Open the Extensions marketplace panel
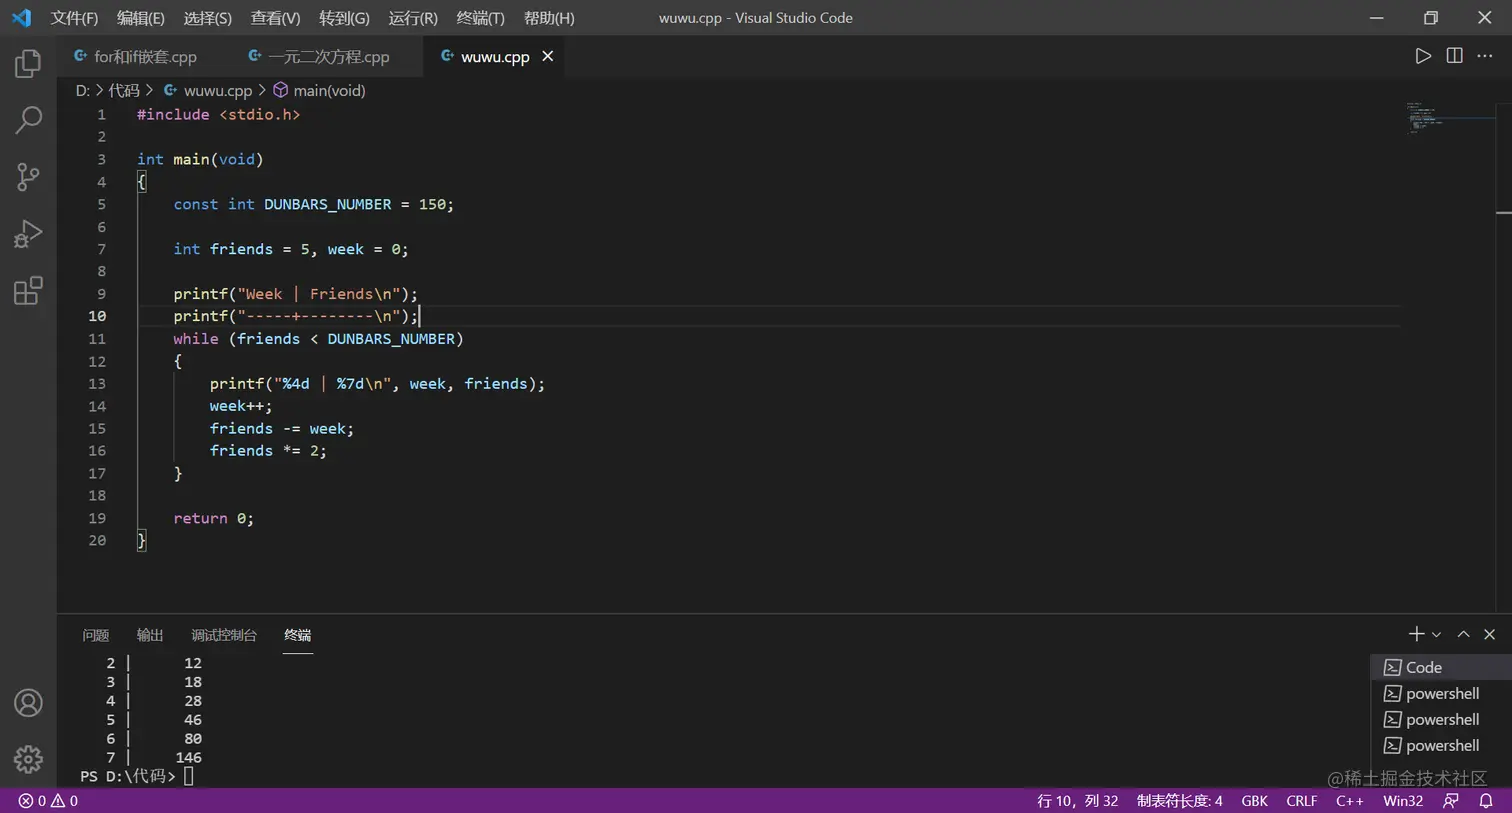 coord(27,290)
